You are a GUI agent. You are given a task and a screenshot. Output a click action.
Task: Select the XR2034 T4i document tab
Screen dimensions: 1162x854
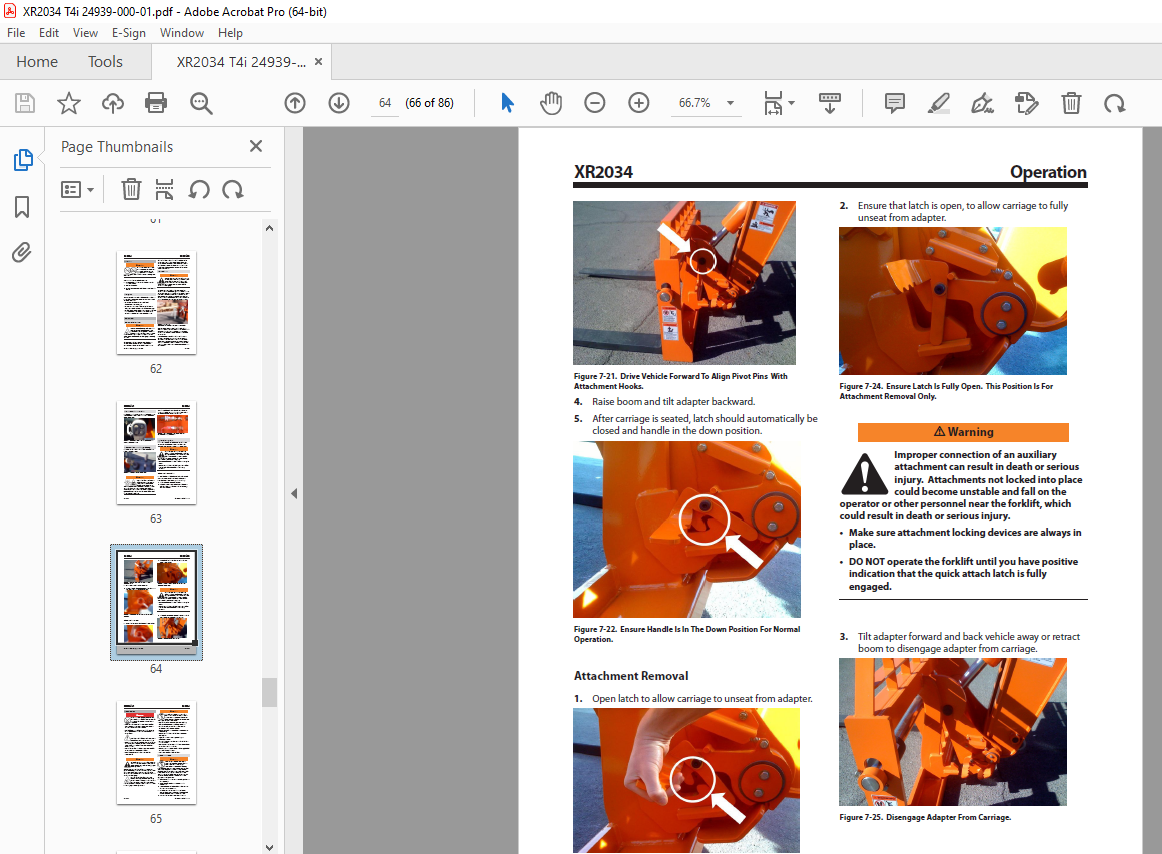point(241,62)
